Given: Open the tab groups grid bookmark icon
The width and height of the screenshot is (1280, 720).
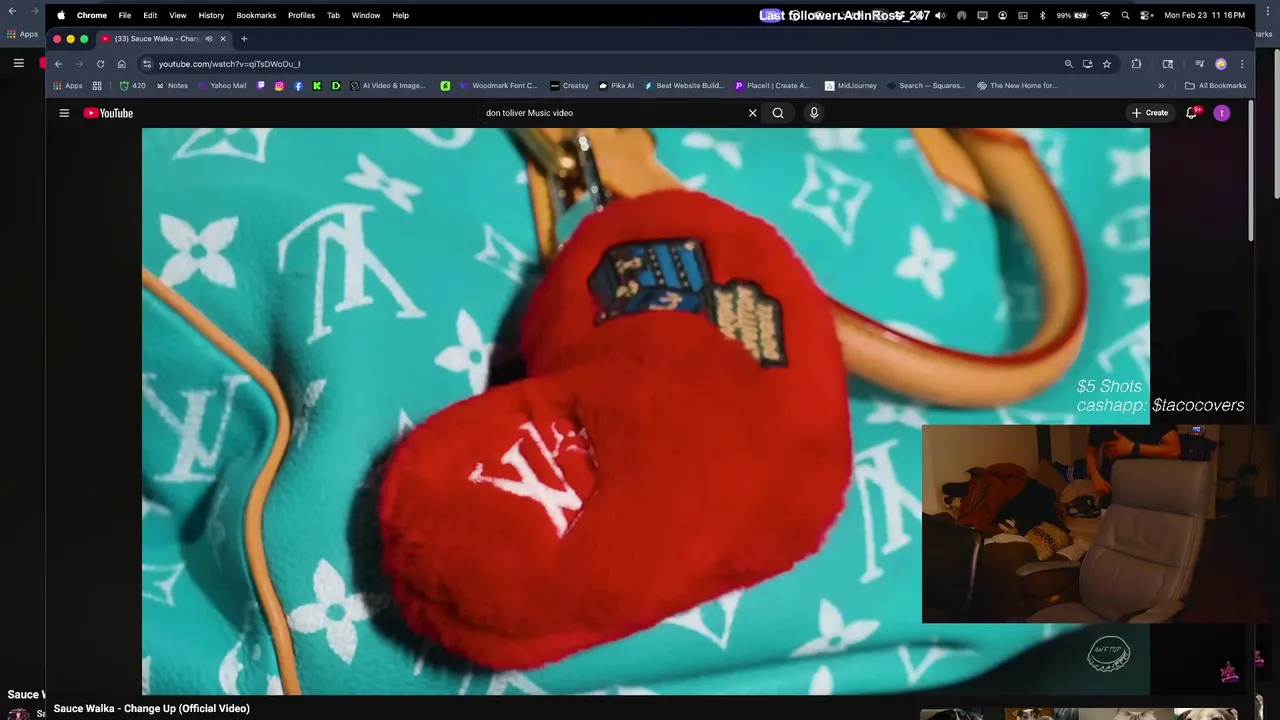Looking at the screenshot, I should (97, 86).
